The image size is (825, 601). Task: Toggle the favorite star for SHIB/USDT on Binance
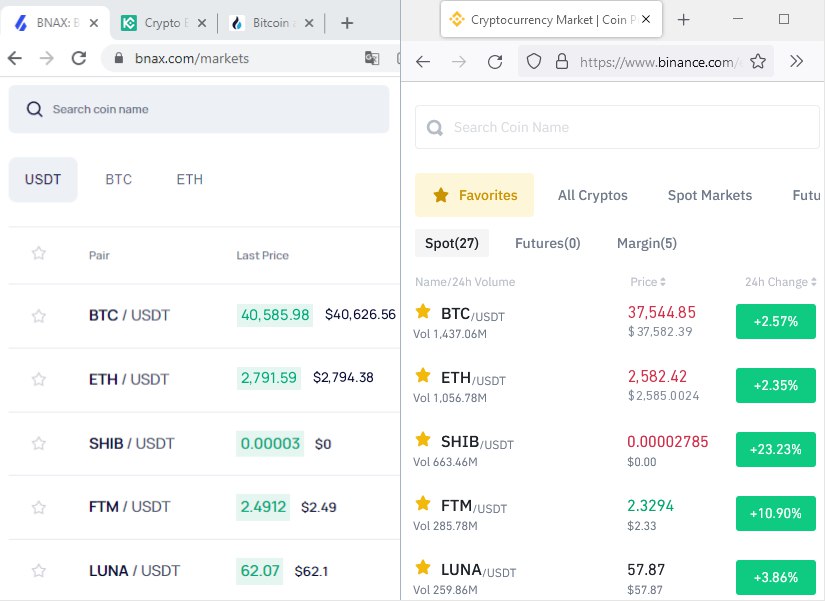click(x=423, y=439)
